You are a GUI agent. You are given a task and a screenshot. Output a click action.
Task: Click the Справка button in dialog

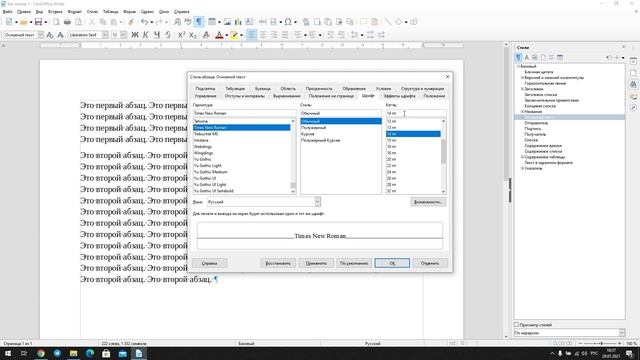[209, 263]
